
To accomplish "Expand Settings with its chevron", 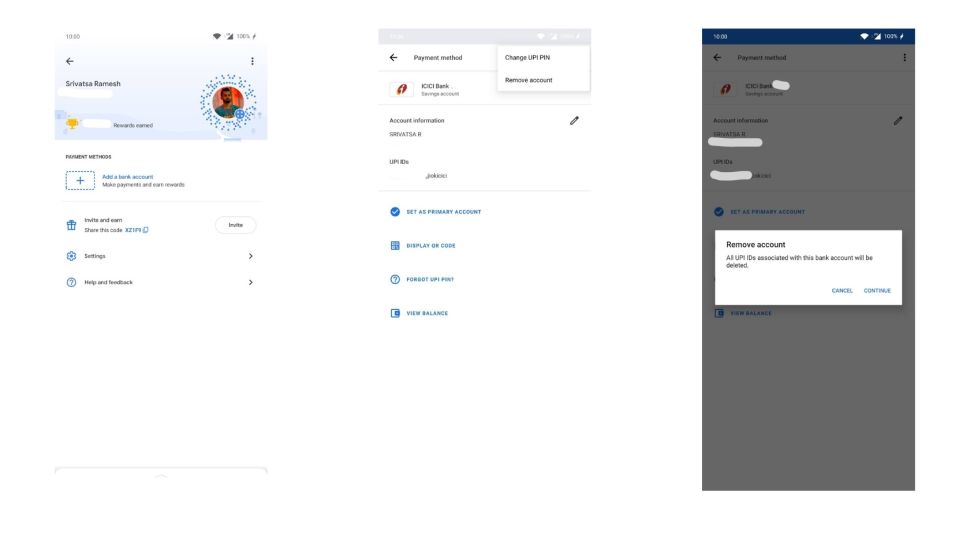I will [x=251, y=256].
